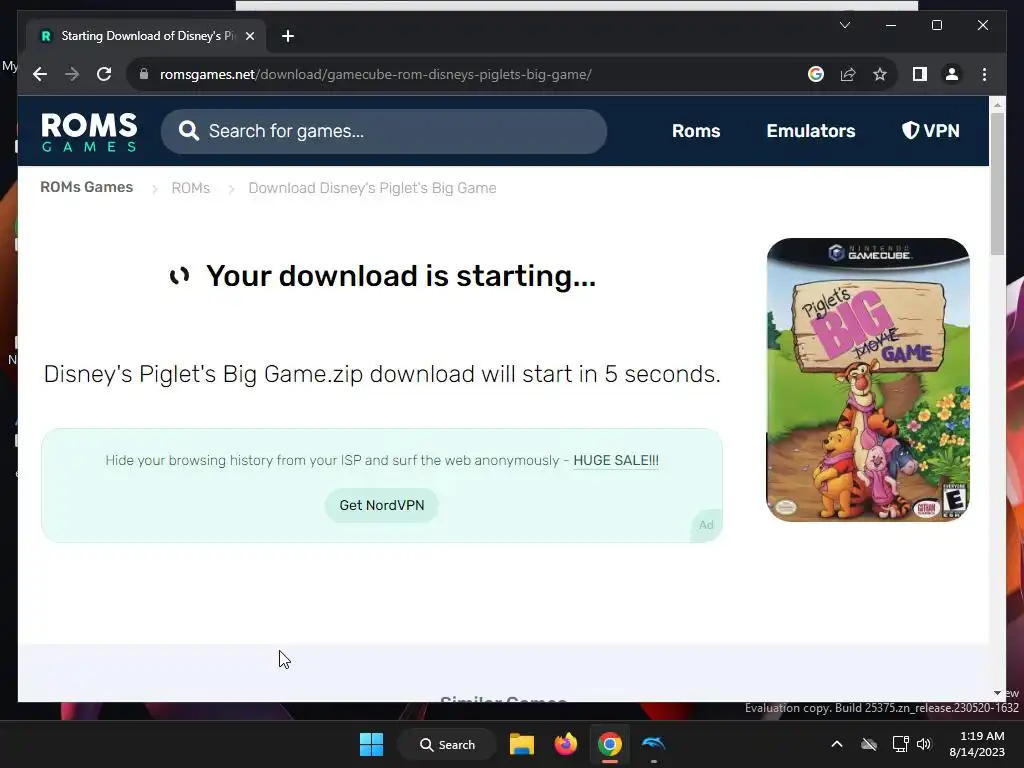Expand the tab search dropdown
The image size is (1024, 768).
(844, 25)
